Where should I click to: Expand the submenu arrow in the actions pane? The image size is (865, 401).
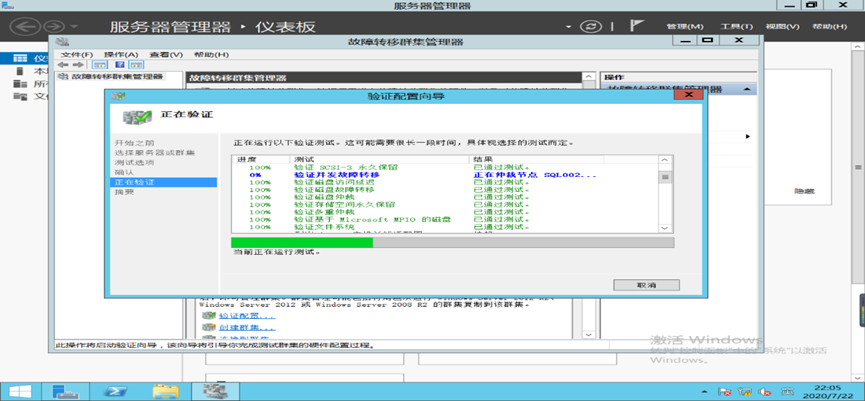[748, 136]
